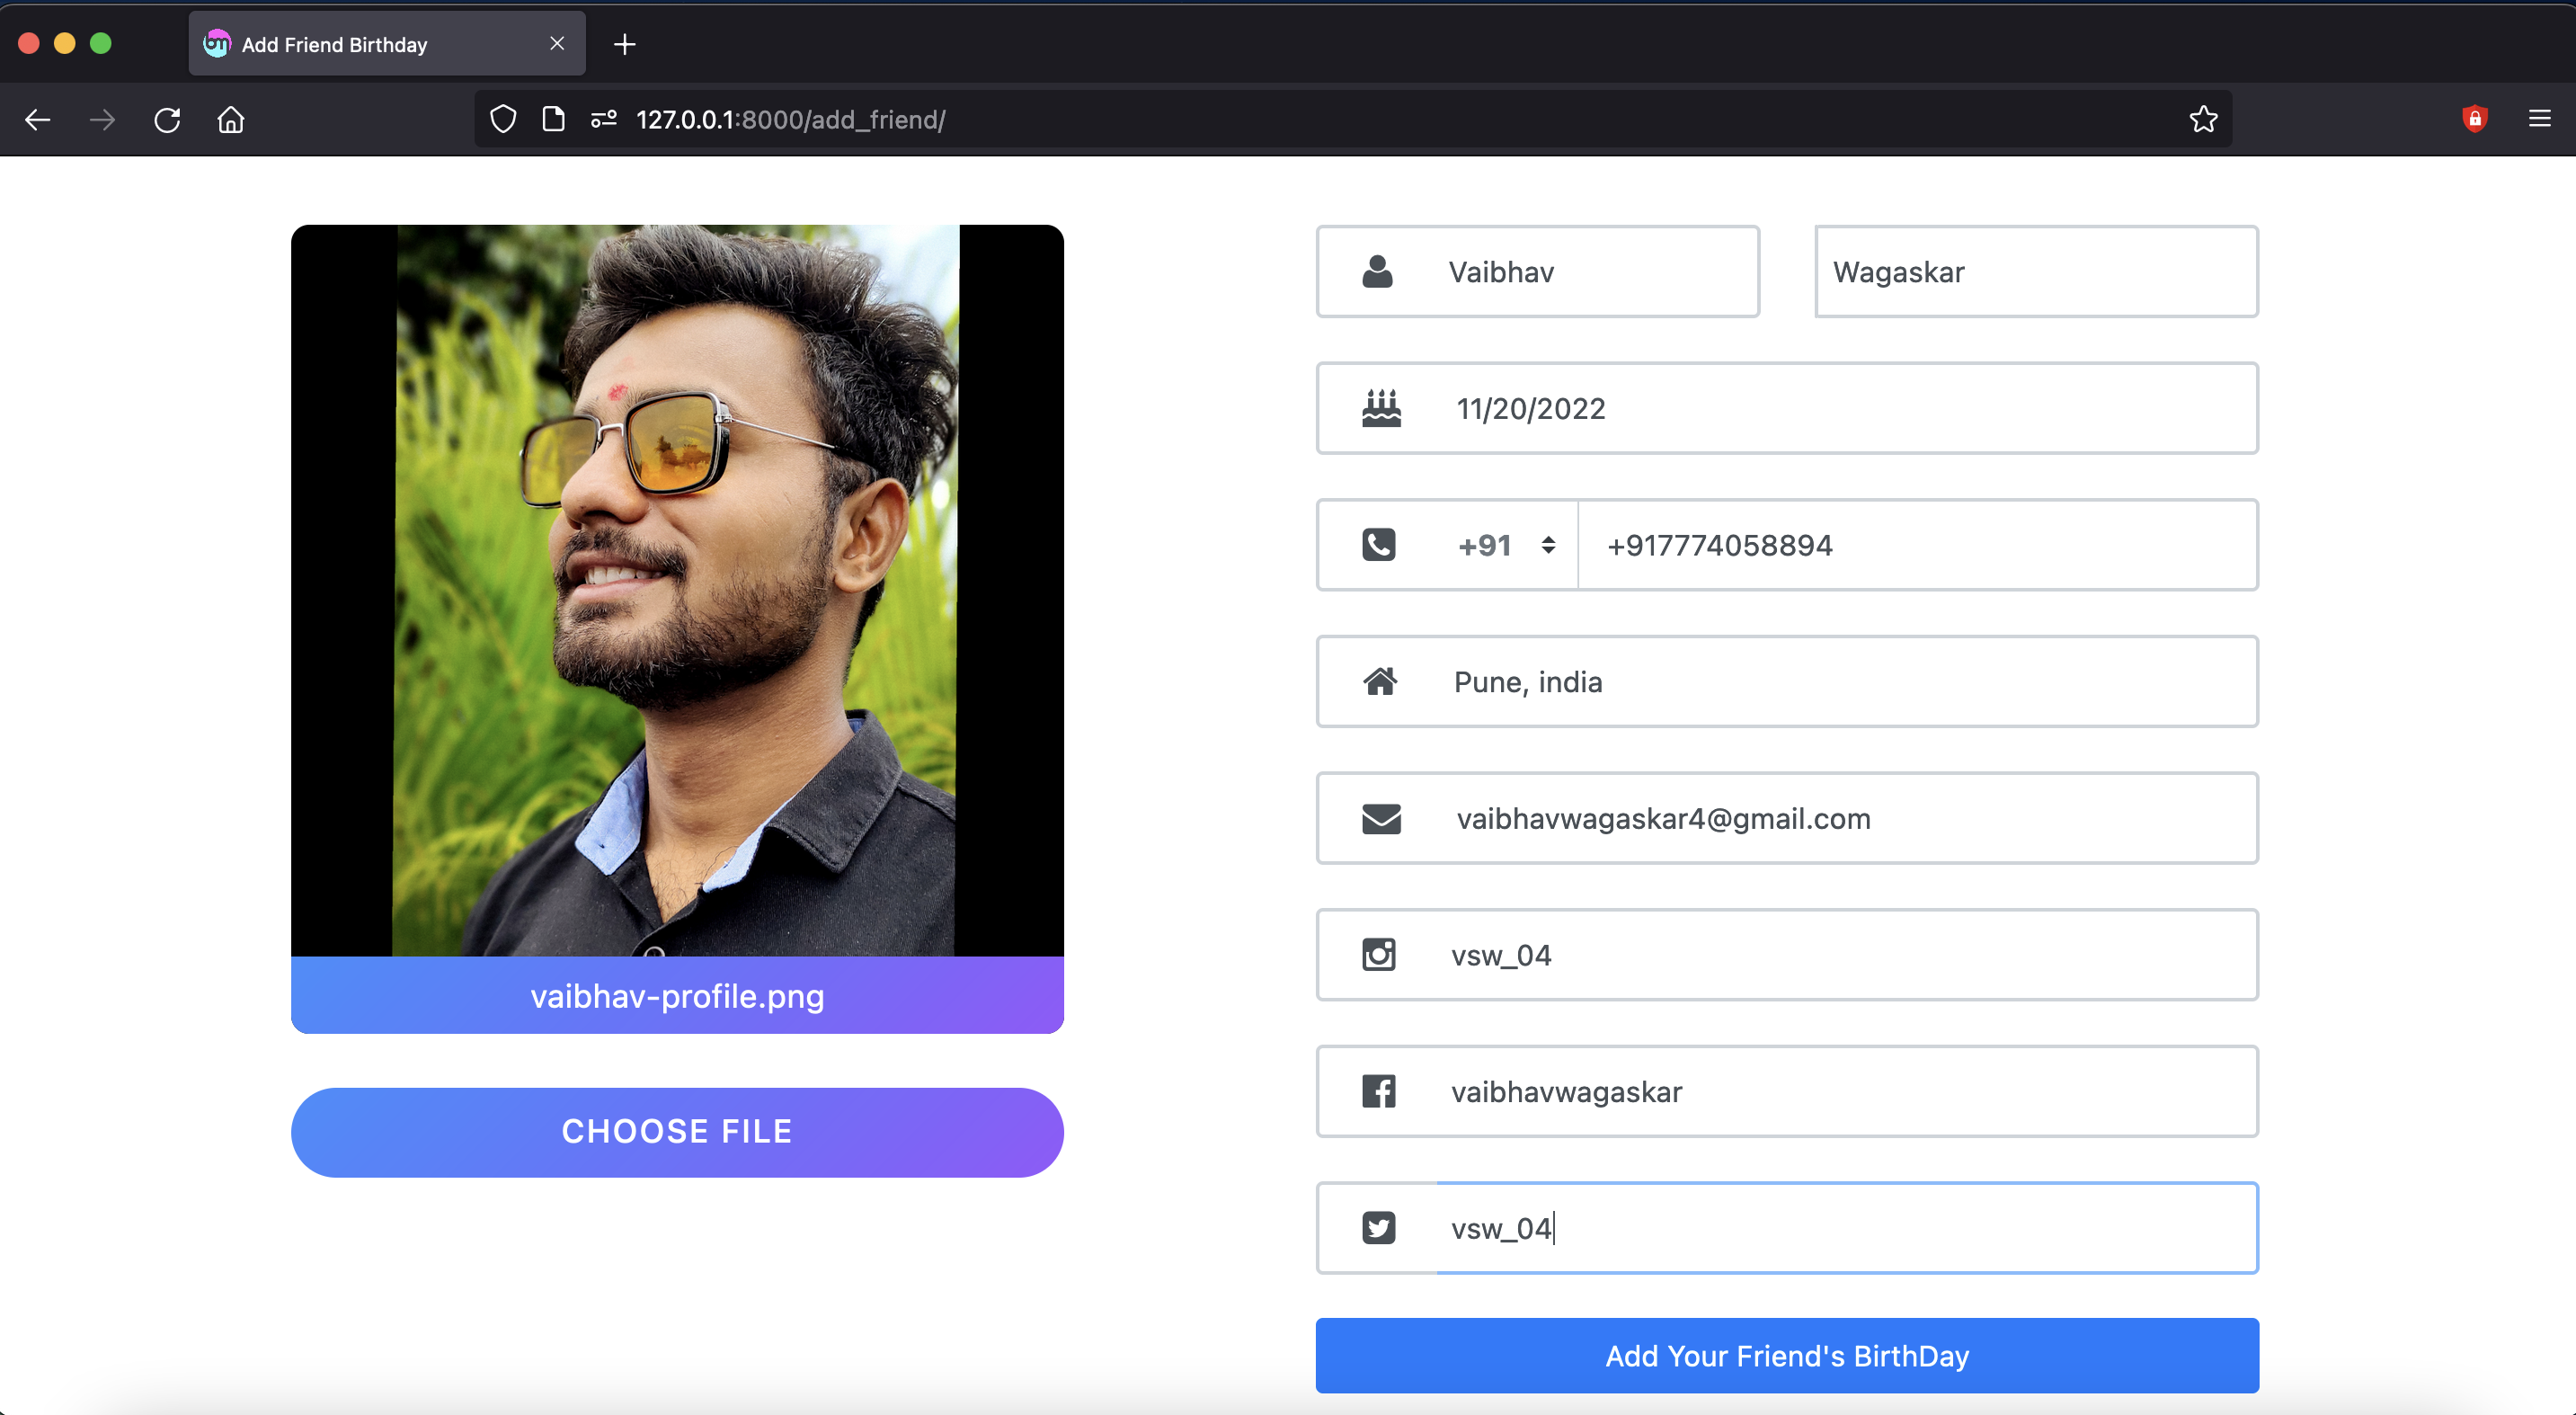Click the phone icon in the mobile number row

(x=1379, y=545)
